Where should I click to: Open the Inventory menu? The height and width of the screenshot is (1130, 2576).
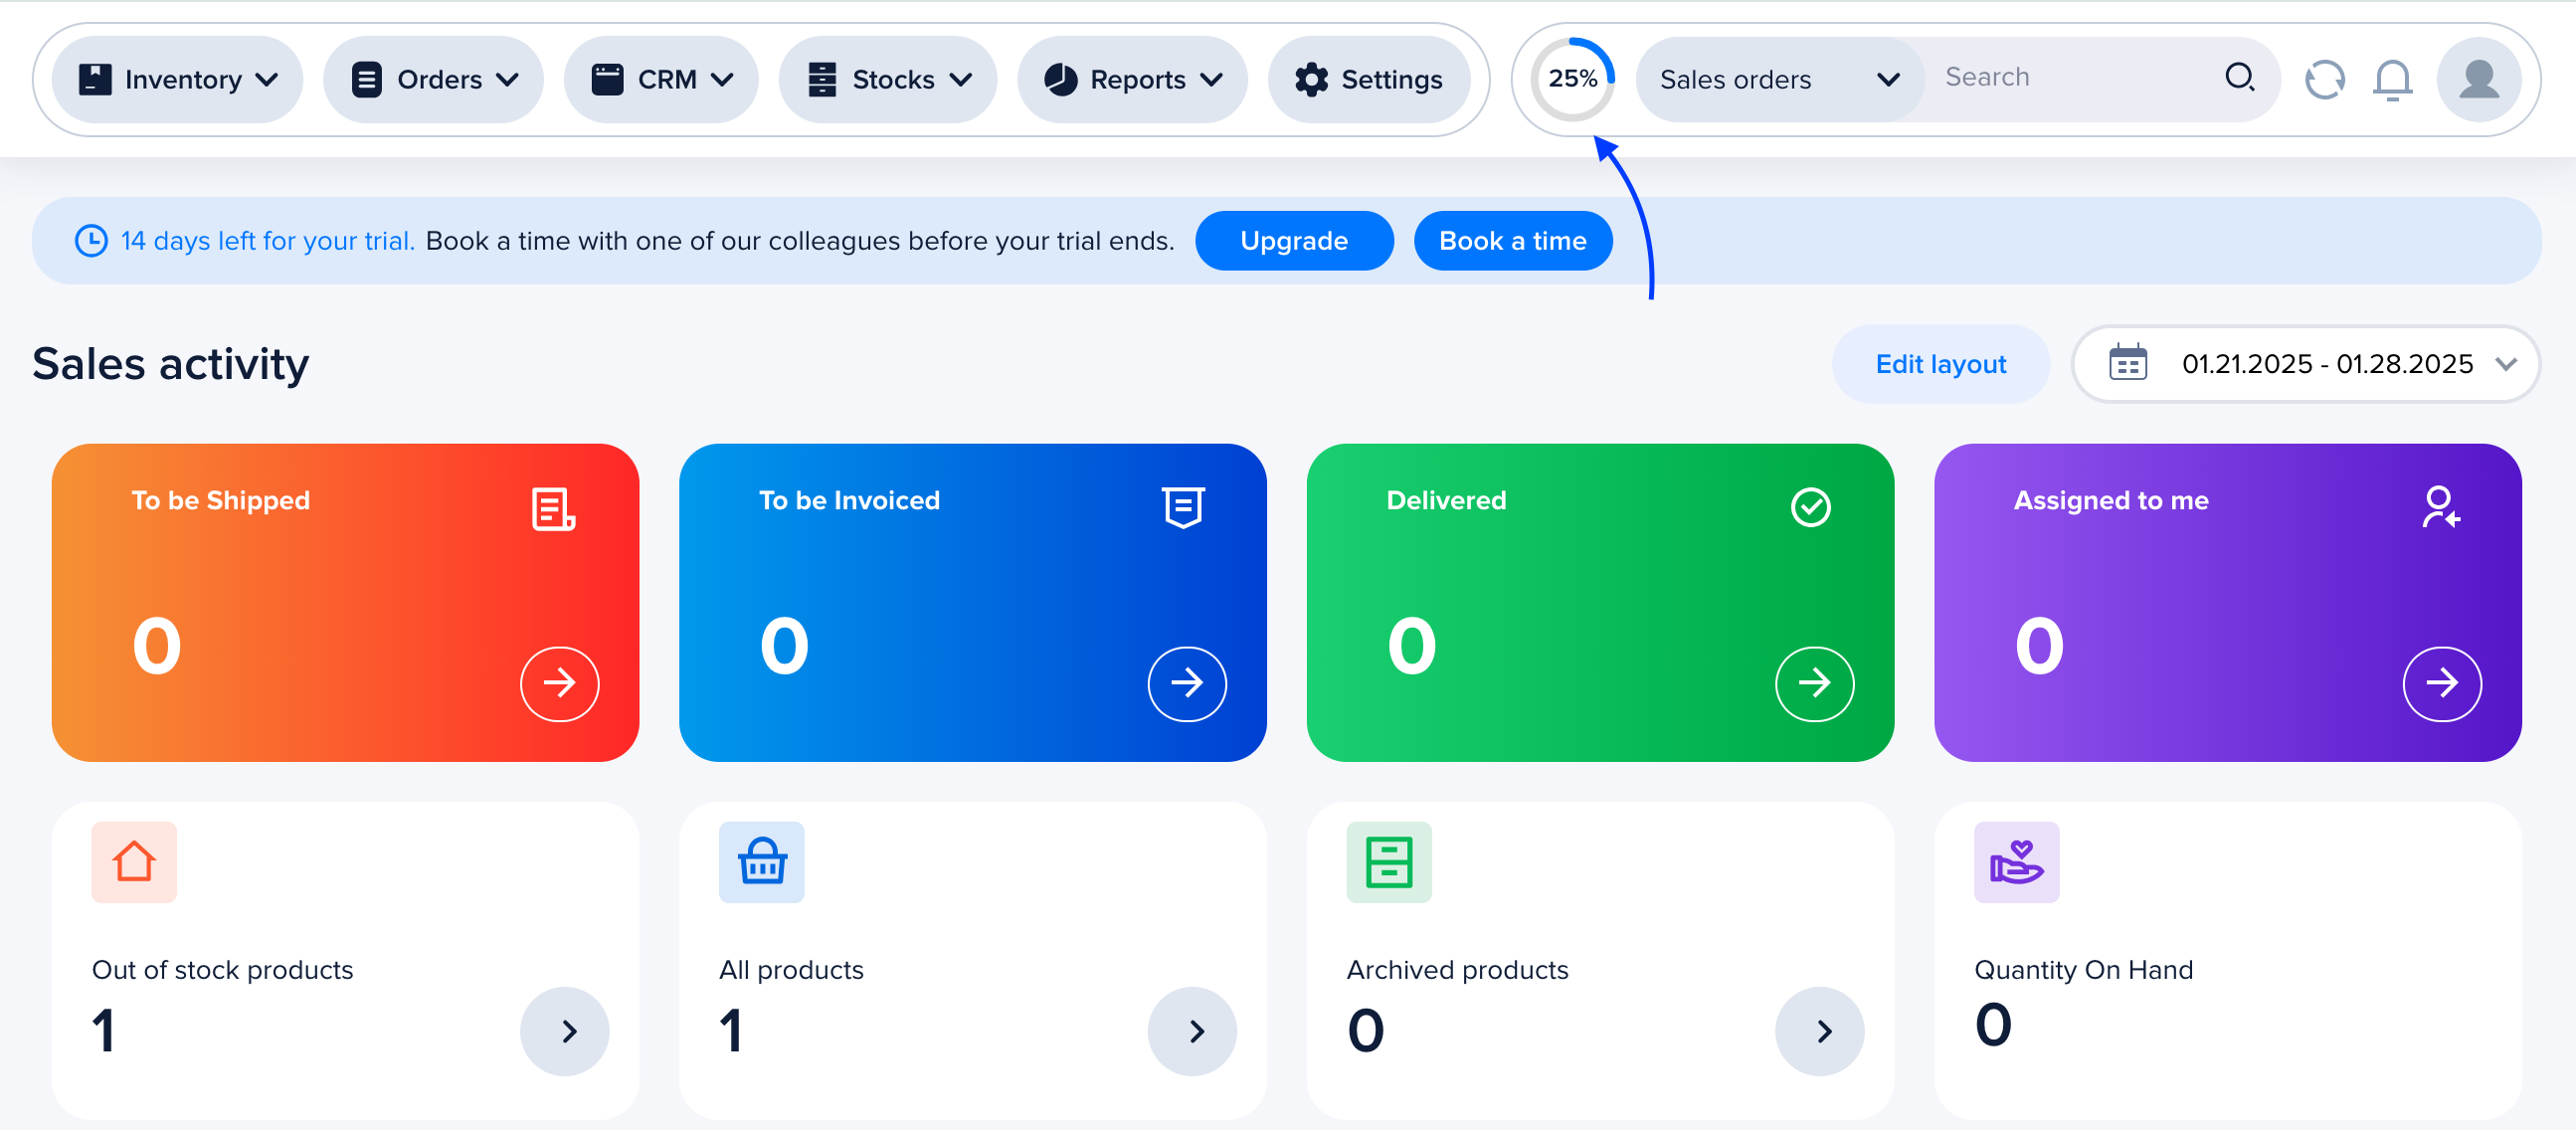point(177,79)
